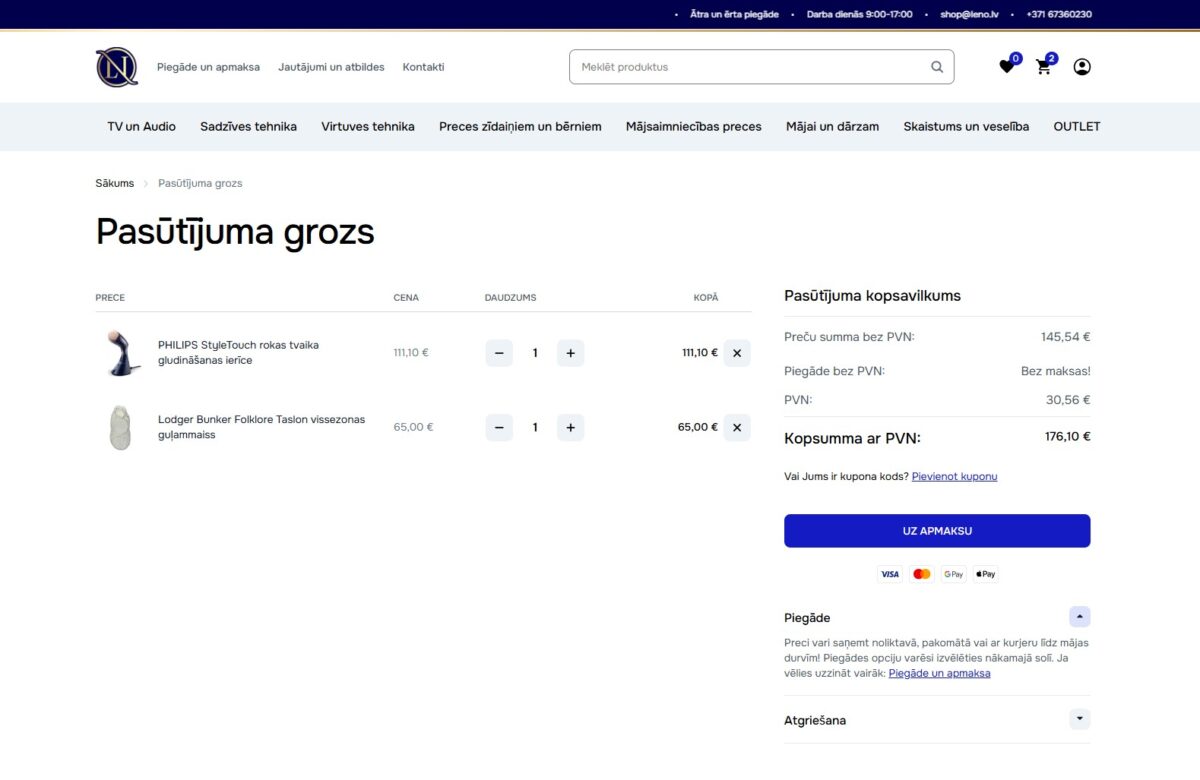Click the search magnifier icon

click(936, 66)
